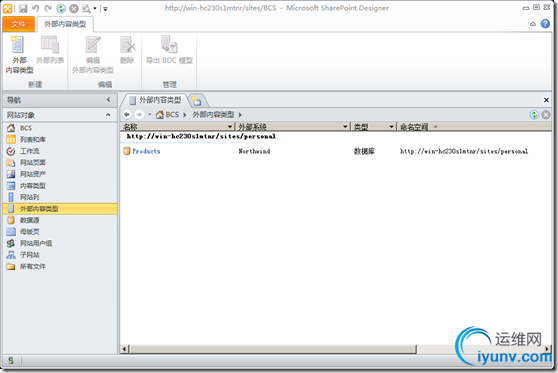Collapse the 导航 pane with the chevron
This screenshot has height=373, width=558.
click(x=109, y=100)
